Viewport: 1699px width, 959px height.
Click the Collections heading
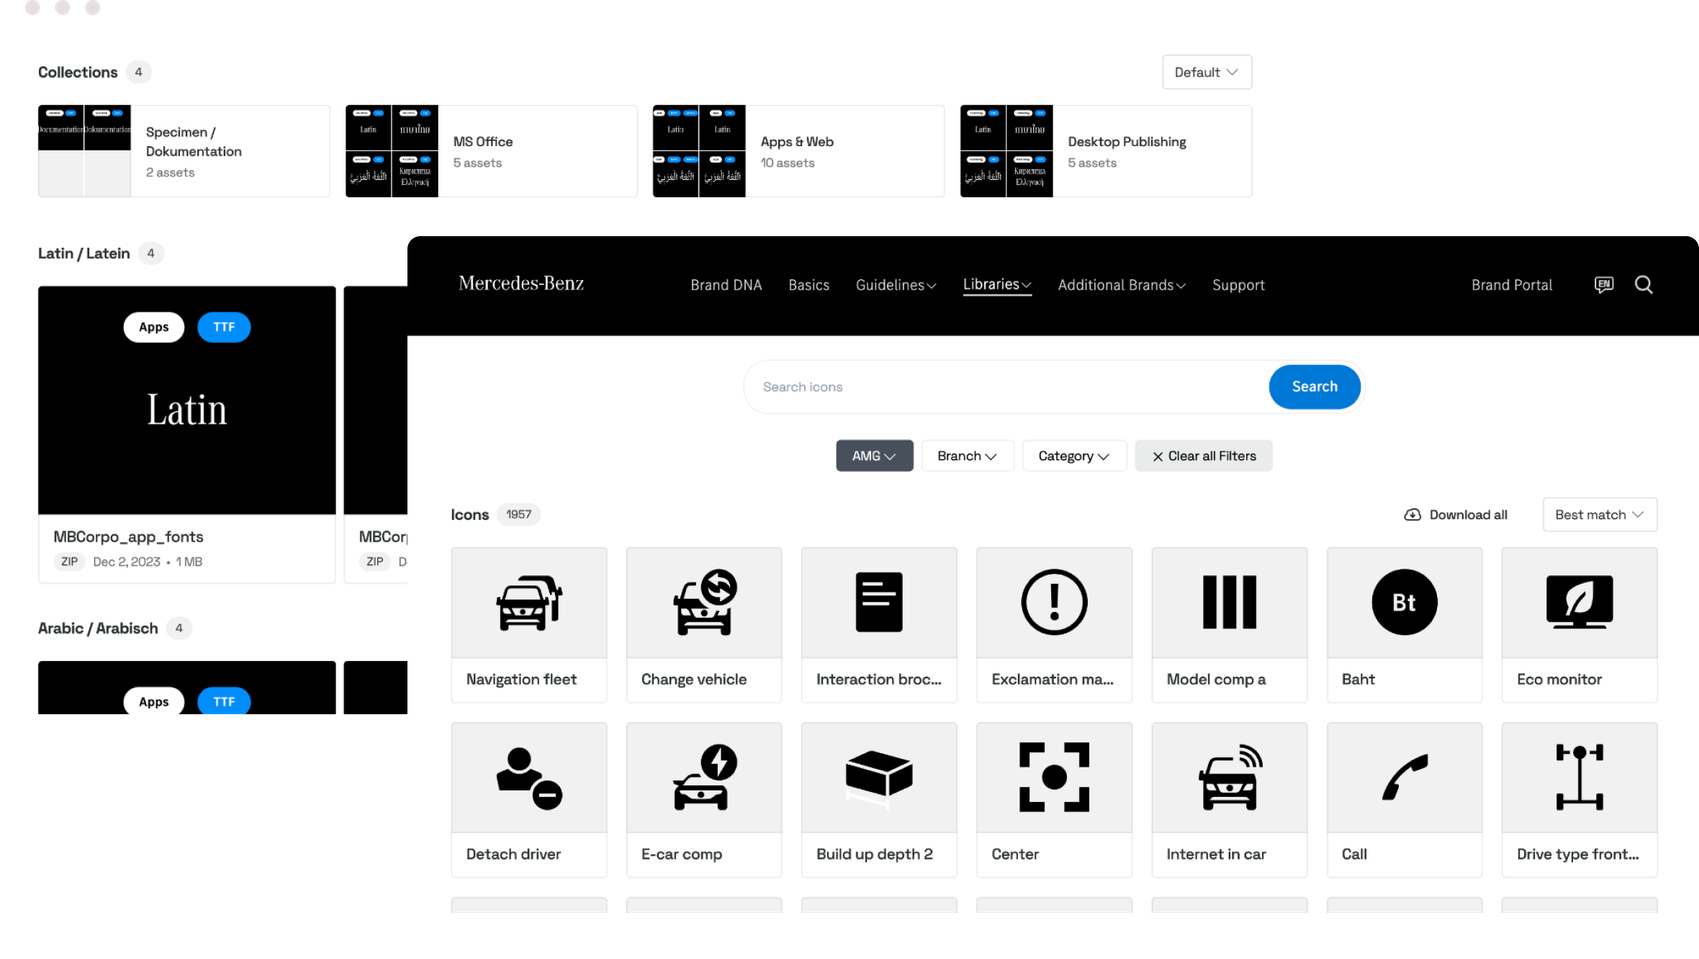tap(78, 72)
